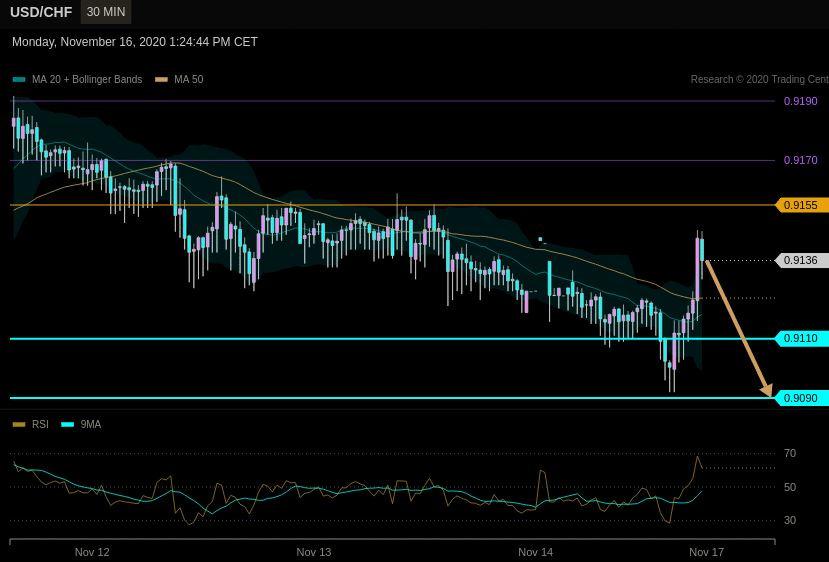Viewport: 829px width, 562px height.
Task: Toggle the 9MA legend entry
Action: tap(81, 425)
